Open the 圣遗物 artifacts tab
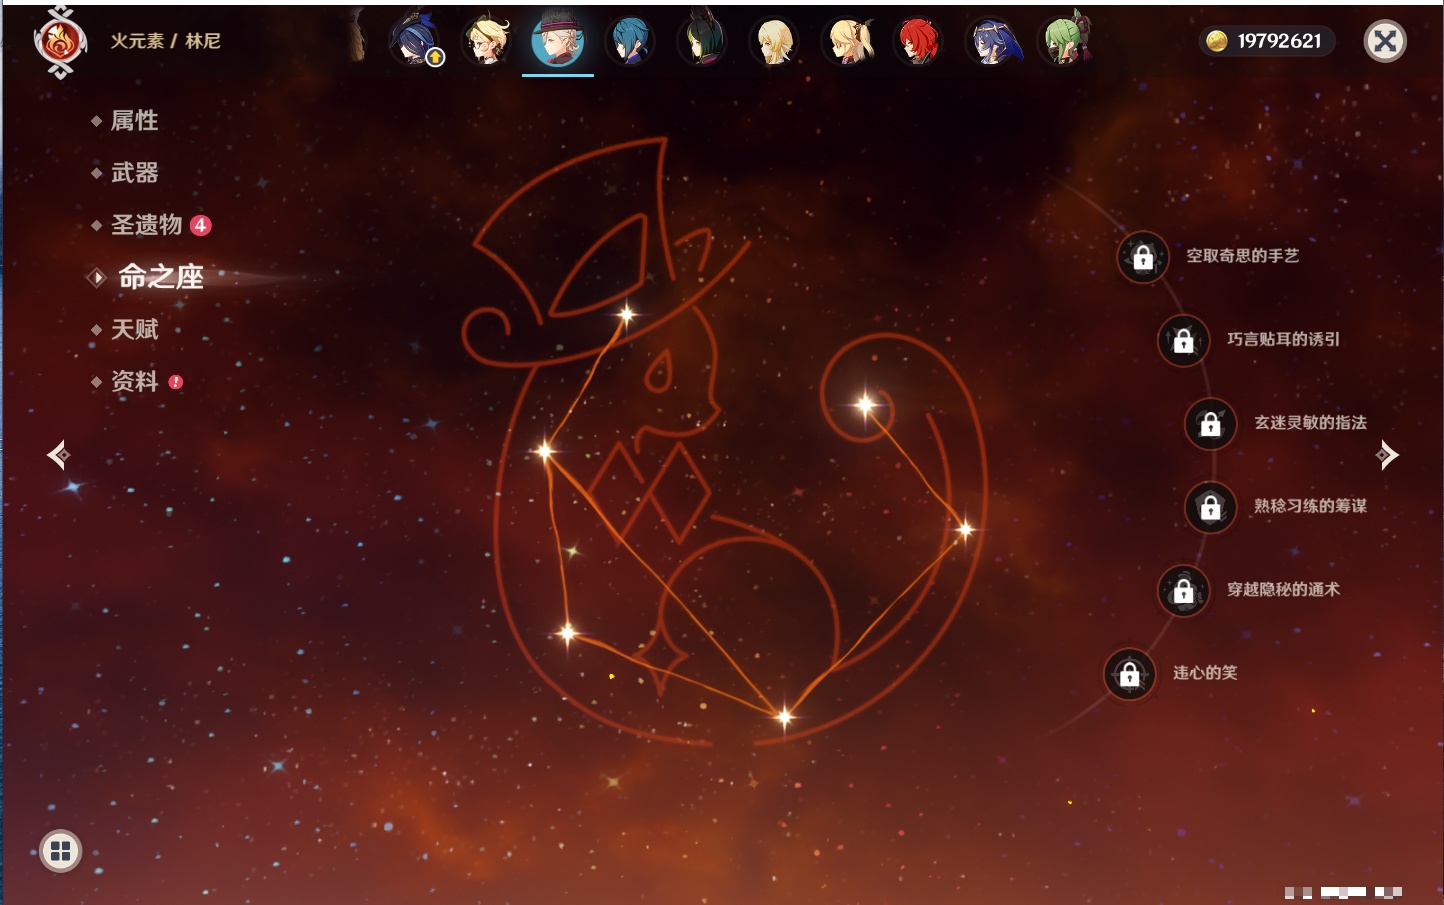 pos(146,225)
